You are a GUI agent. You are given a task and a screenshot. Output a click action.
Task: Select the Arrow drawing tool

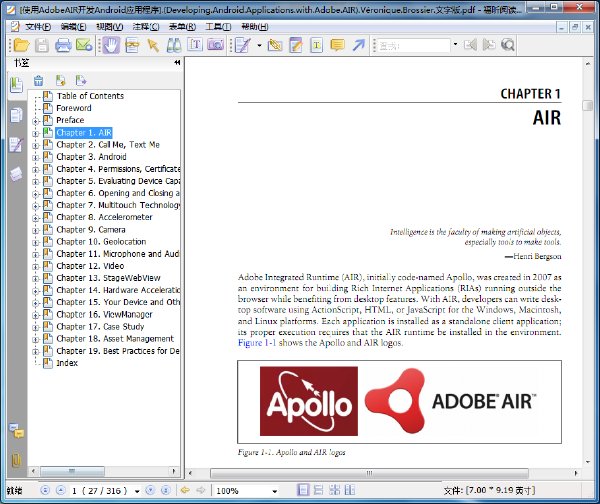point(359,45)
